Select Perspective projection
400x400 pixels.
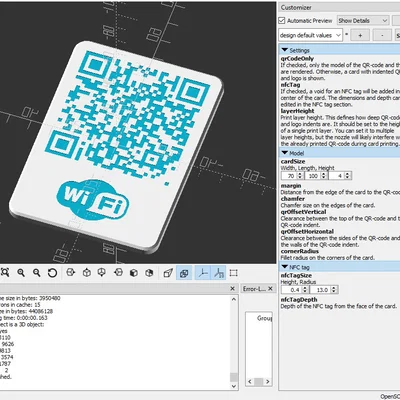(x=168, y=273)
